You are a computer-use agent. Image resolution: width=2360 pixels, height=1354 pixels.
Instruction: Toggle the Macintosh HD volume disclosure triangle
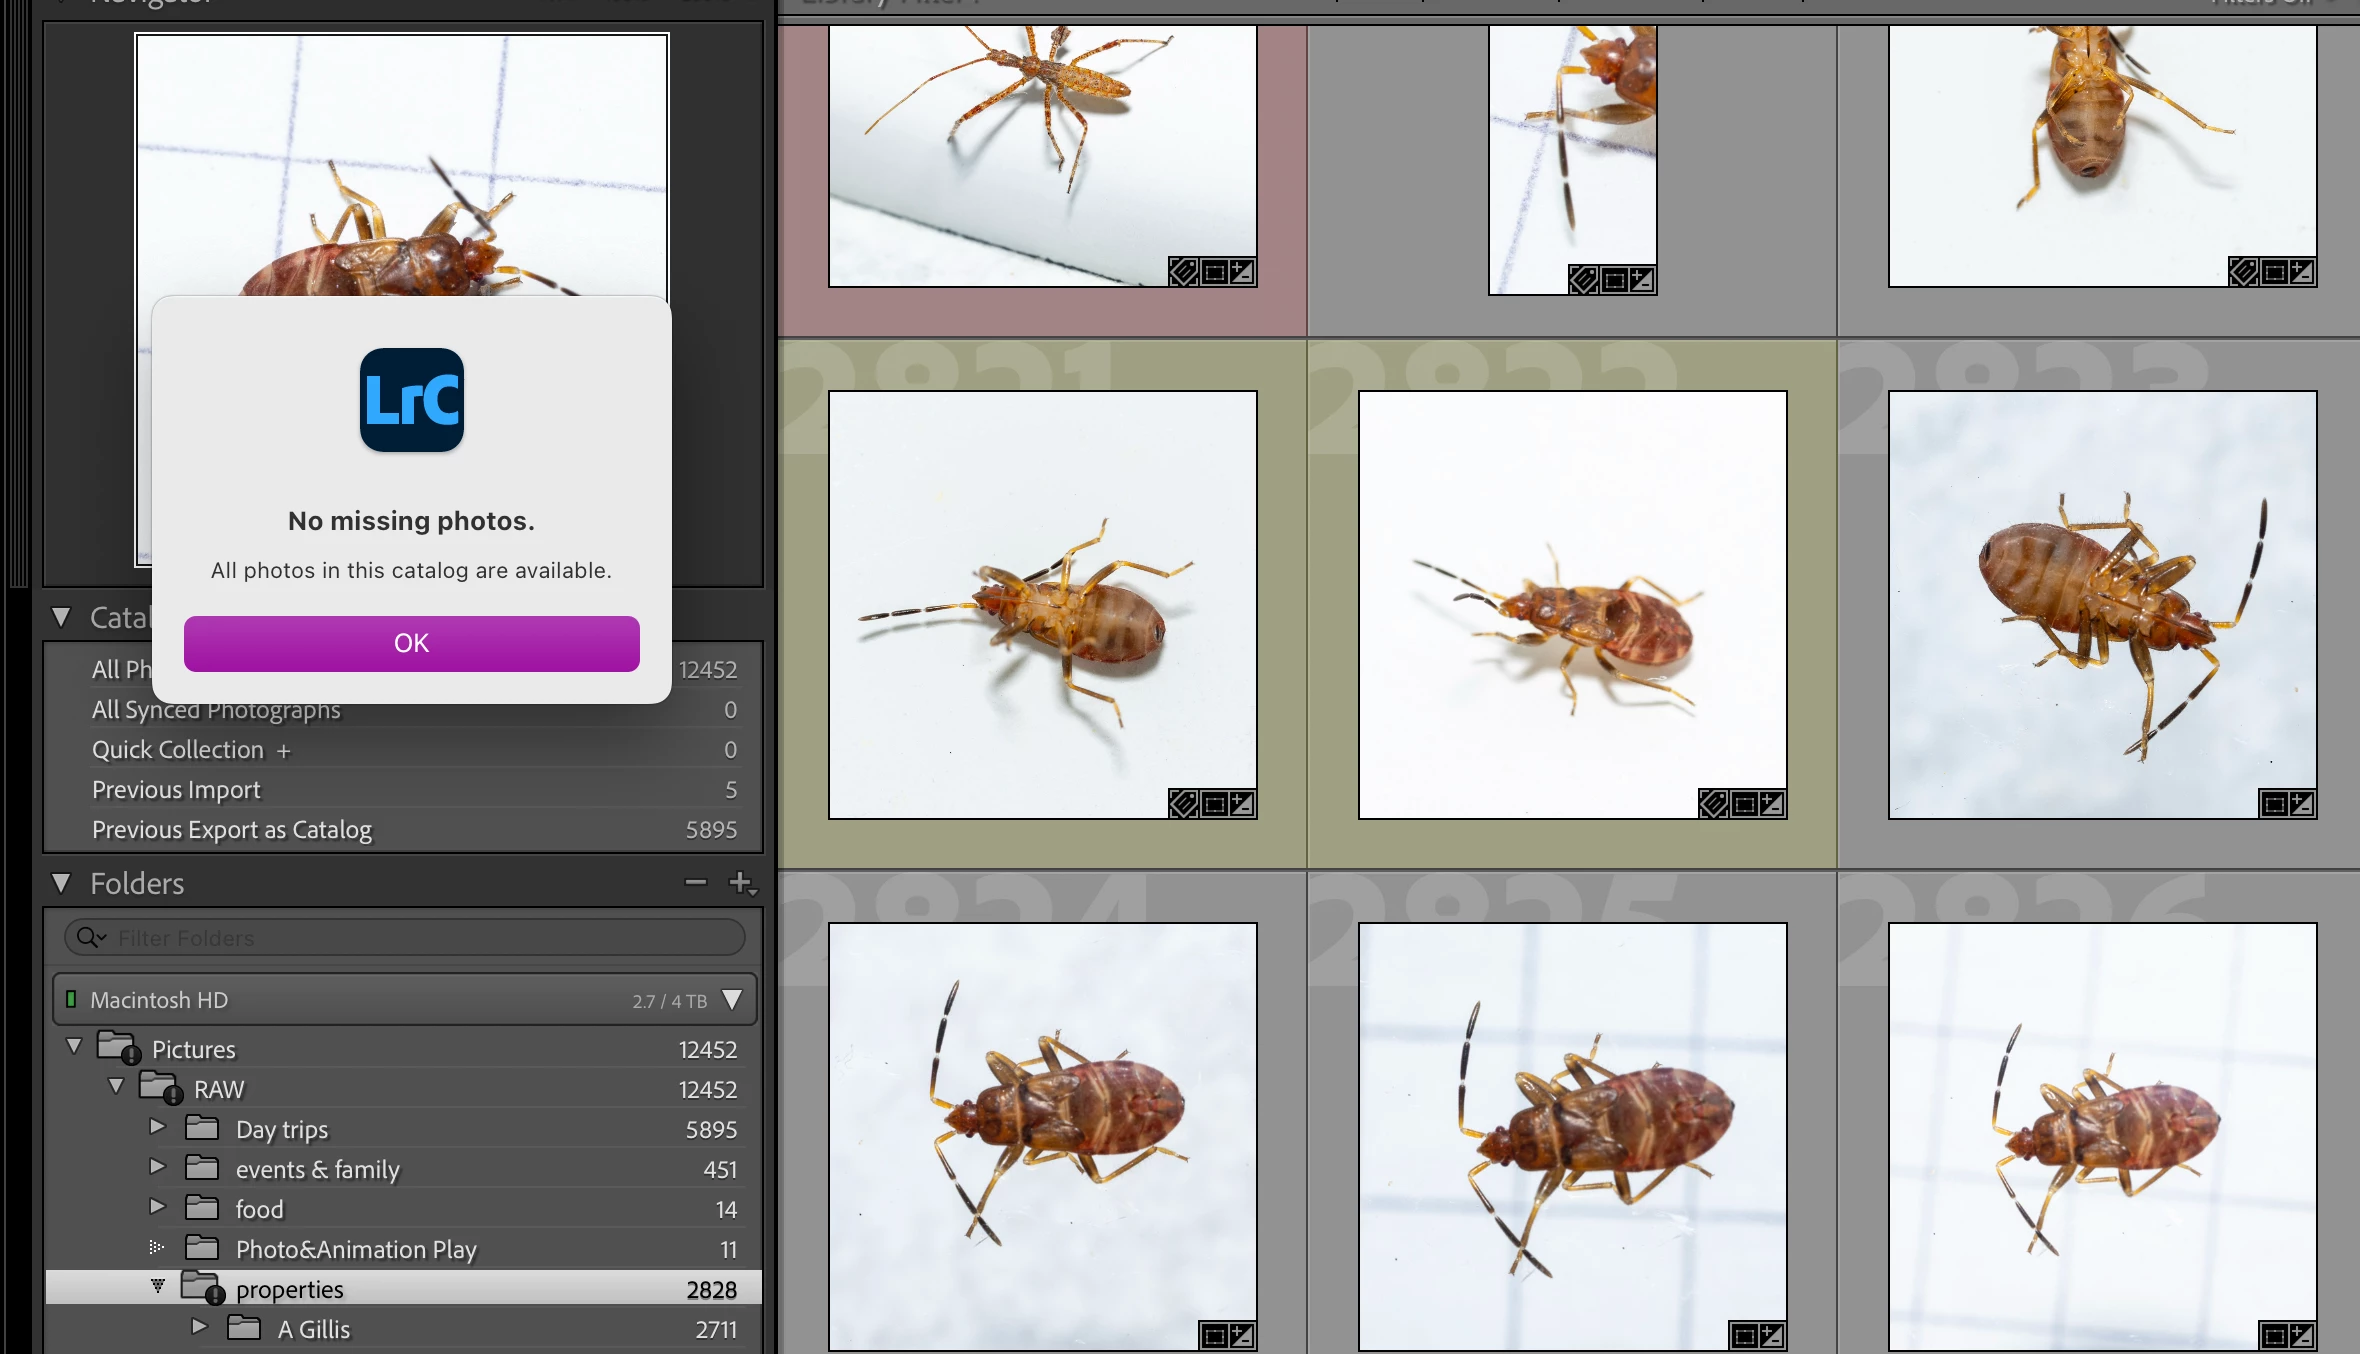point(732,1000)
